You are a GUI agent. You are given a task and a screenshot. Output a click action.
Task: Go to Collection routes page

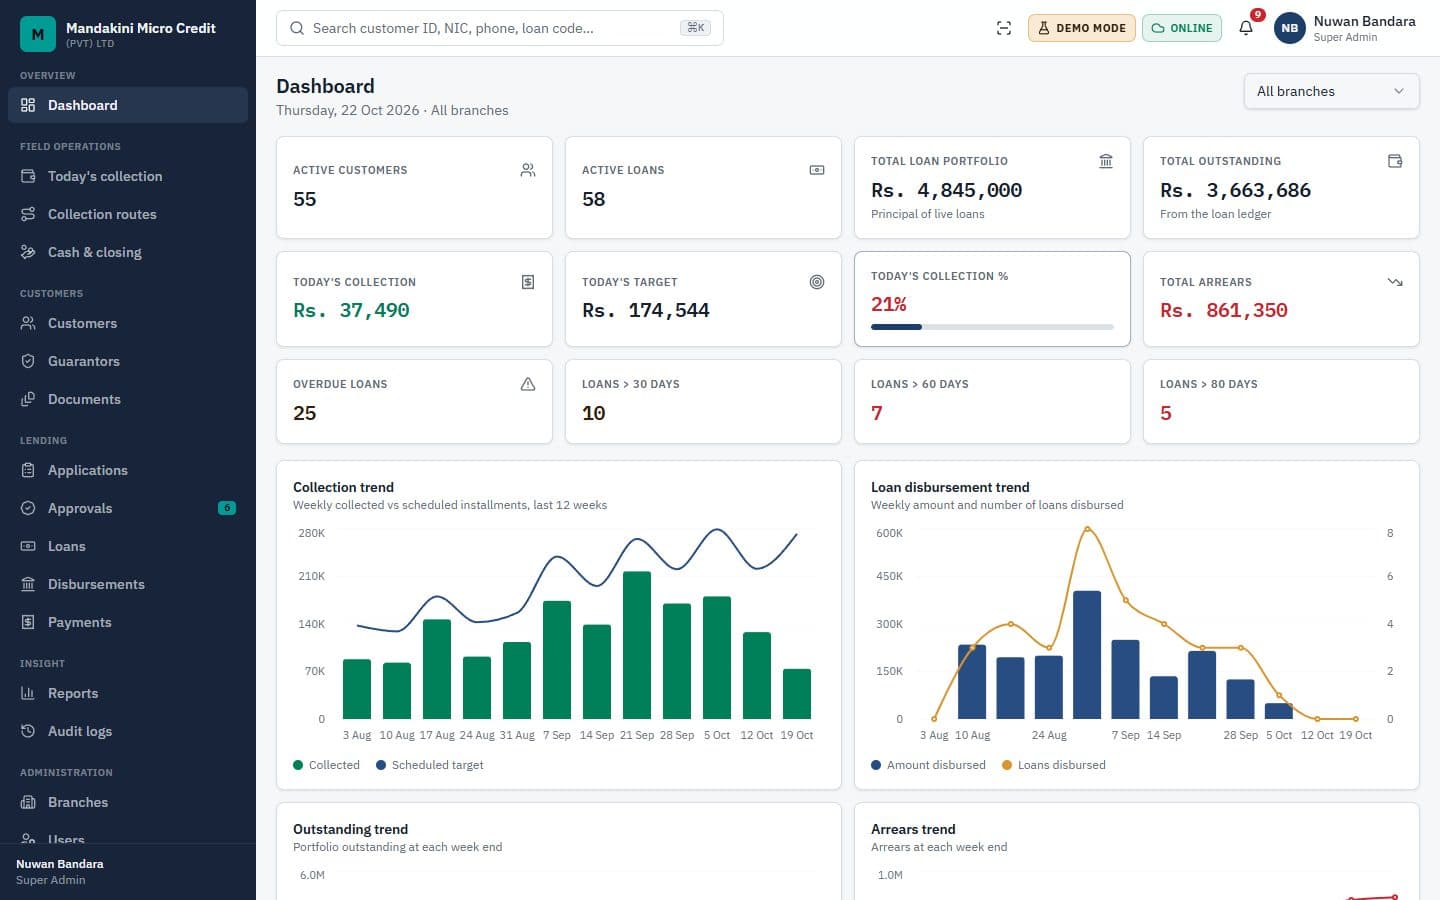pos(128,214)
